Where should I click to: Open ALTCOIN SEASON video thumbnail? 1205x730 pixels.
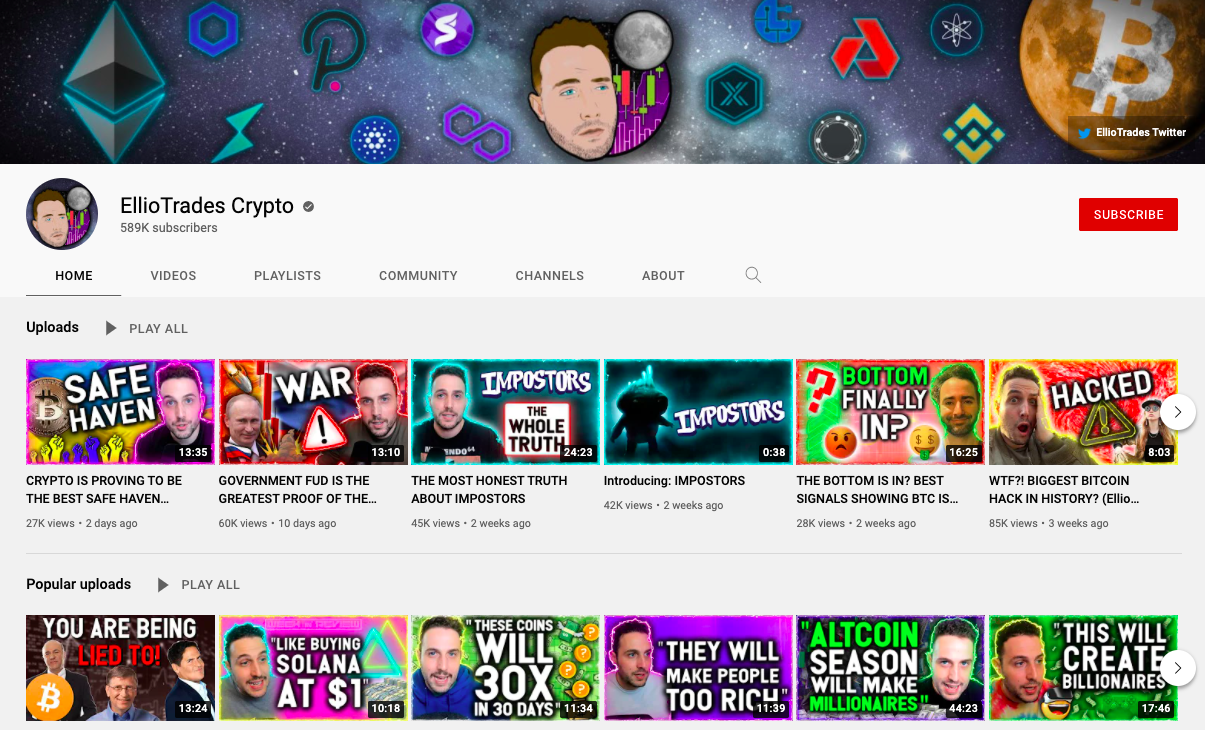click(x=890, y=667)
